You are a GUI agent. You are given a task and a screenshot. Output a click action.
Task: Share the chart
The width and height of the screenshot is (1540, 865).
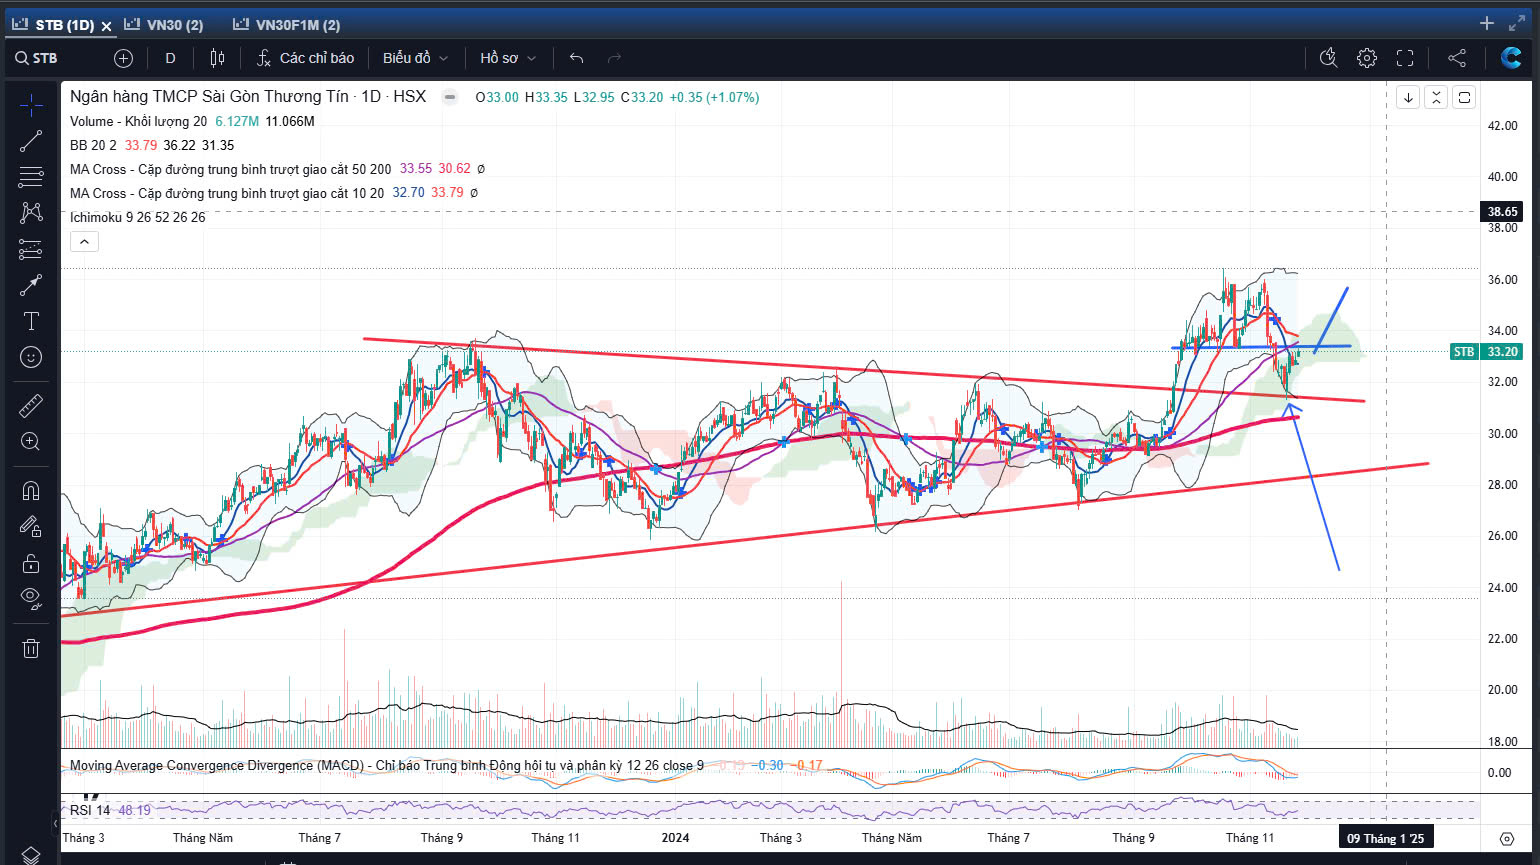coord(1457,58)
